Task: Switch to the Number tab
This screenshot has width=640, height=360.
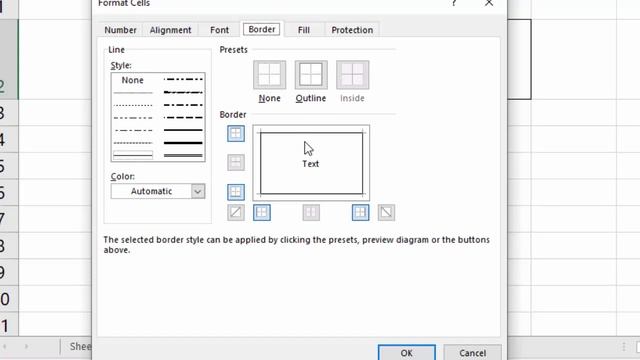Action: pyautogui.click(x=120, y=30)
